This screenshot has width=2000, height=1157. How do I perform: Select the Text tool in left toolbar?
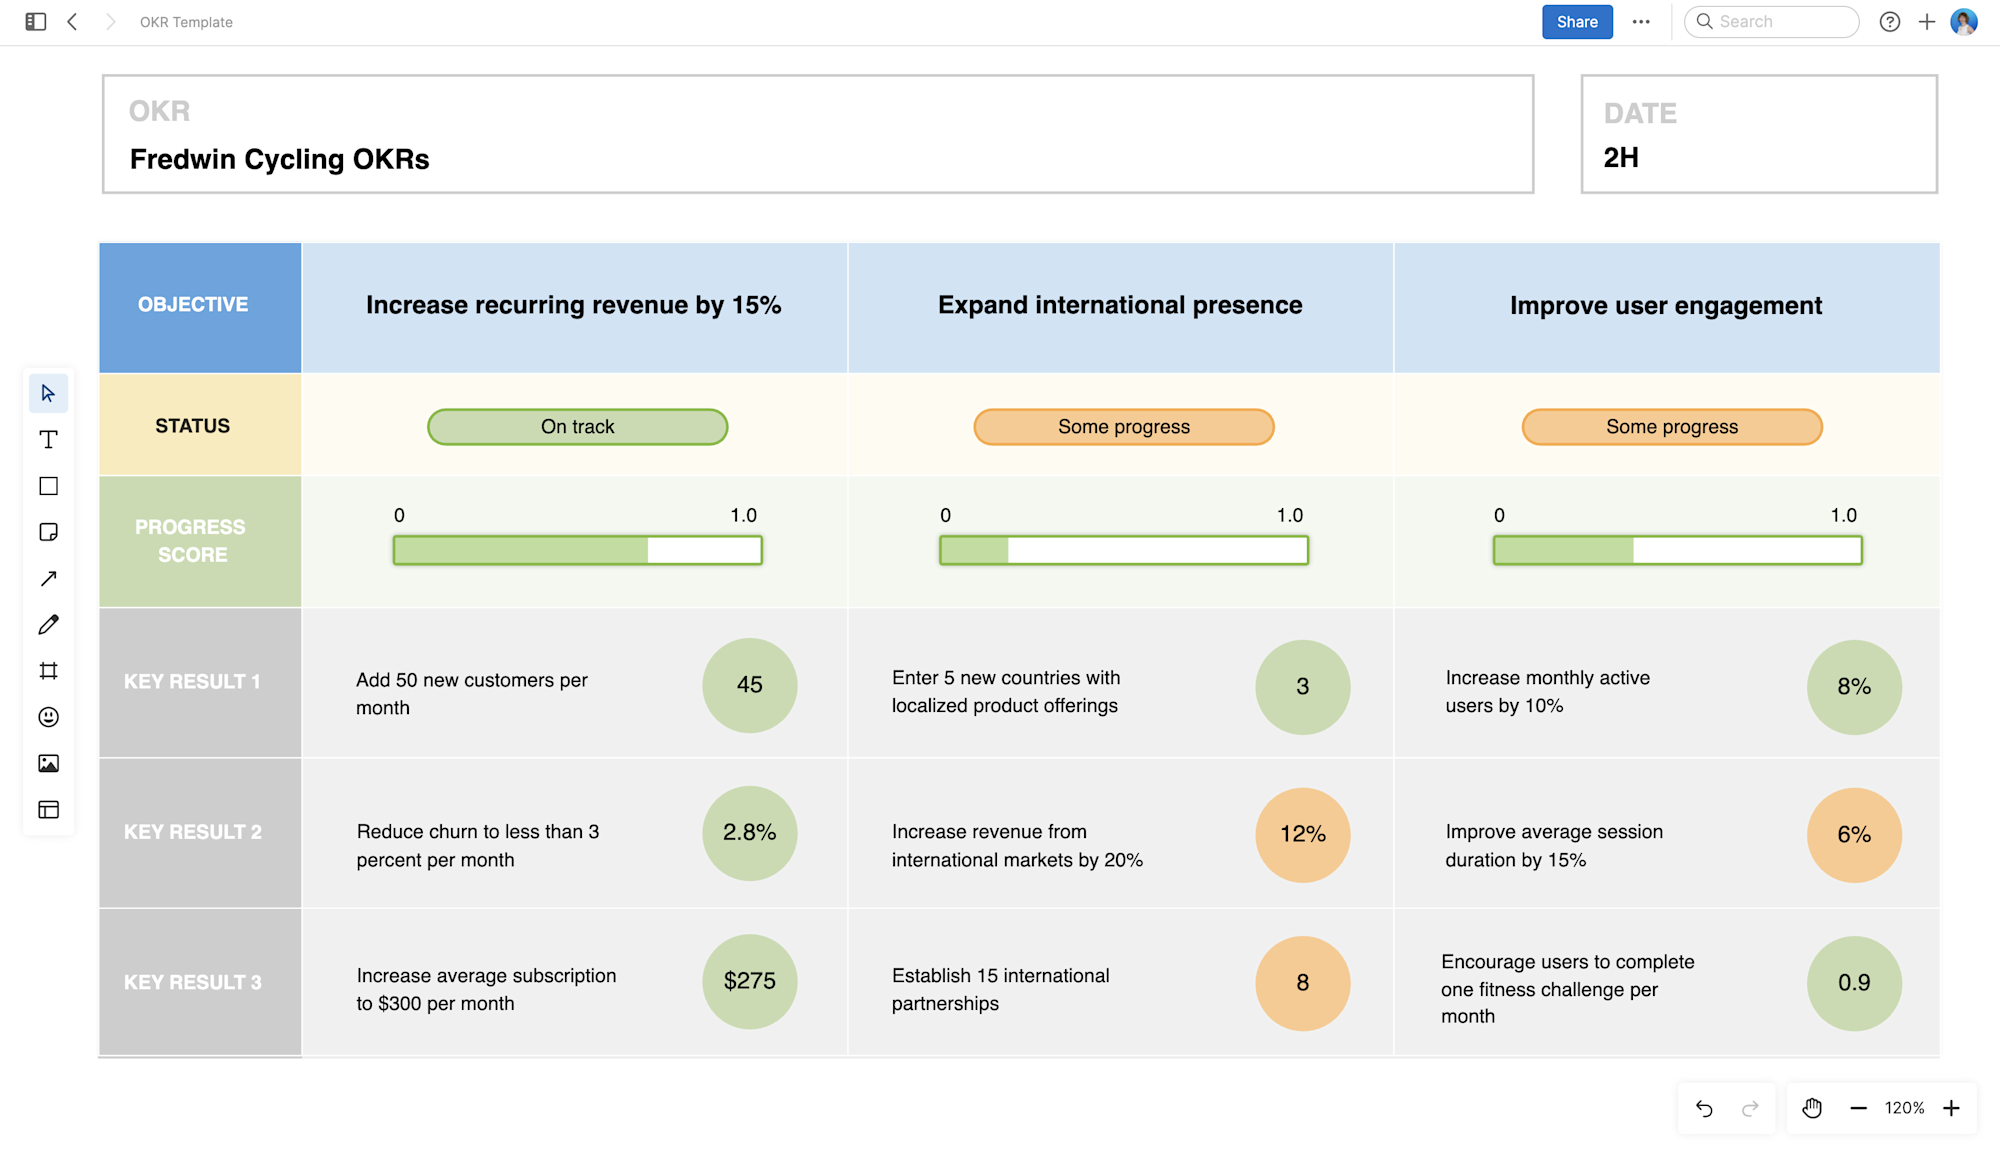(48, 440)
